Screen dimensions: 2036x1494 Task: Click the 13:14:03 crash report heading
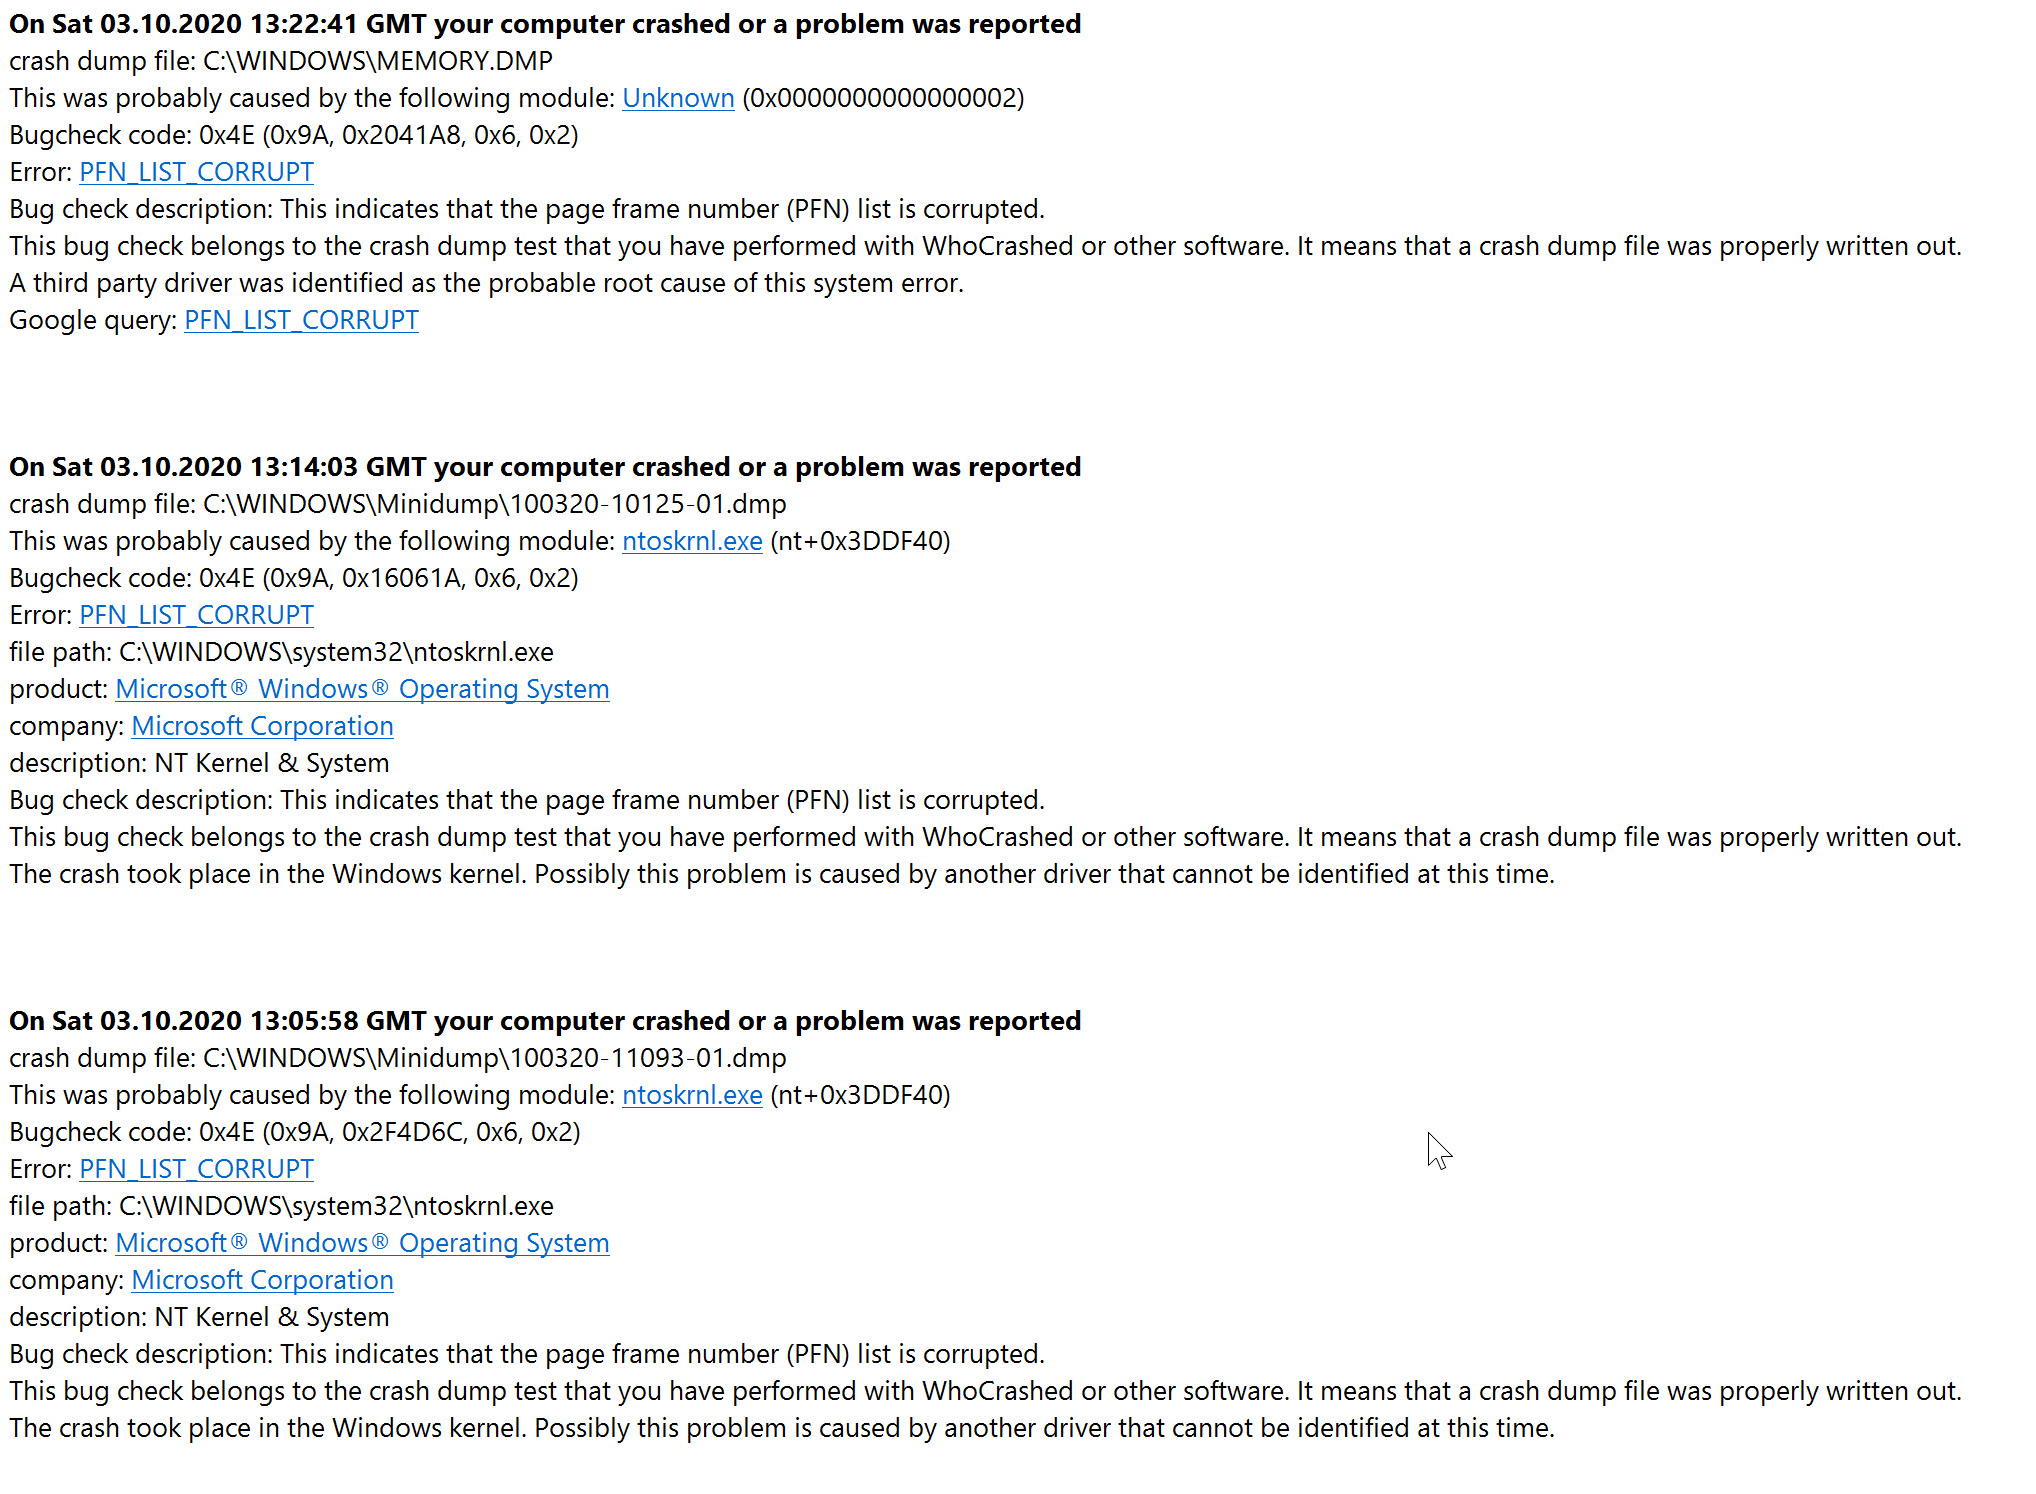545,467
